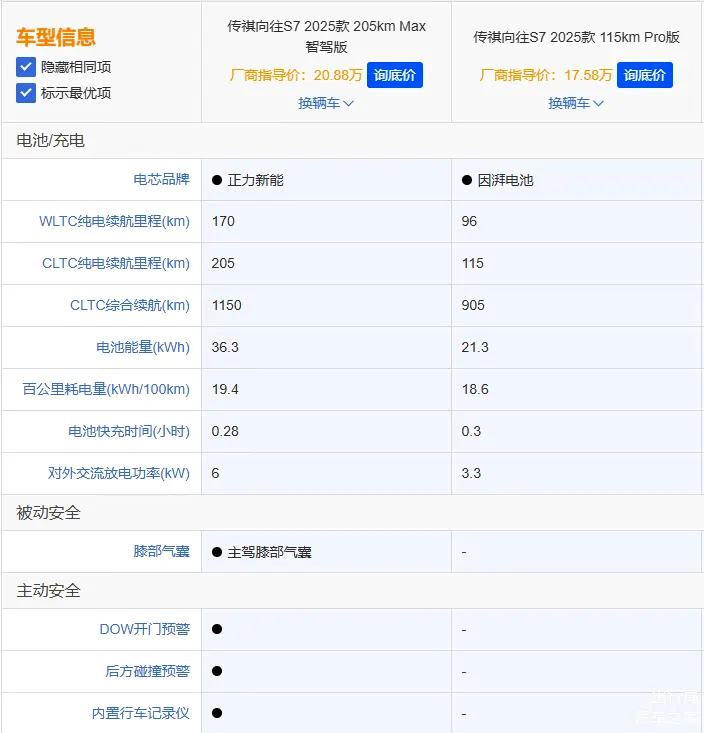704x733 pixels.
Task: Click the 电池快充时间 parameter label
Action: (128, 431)
